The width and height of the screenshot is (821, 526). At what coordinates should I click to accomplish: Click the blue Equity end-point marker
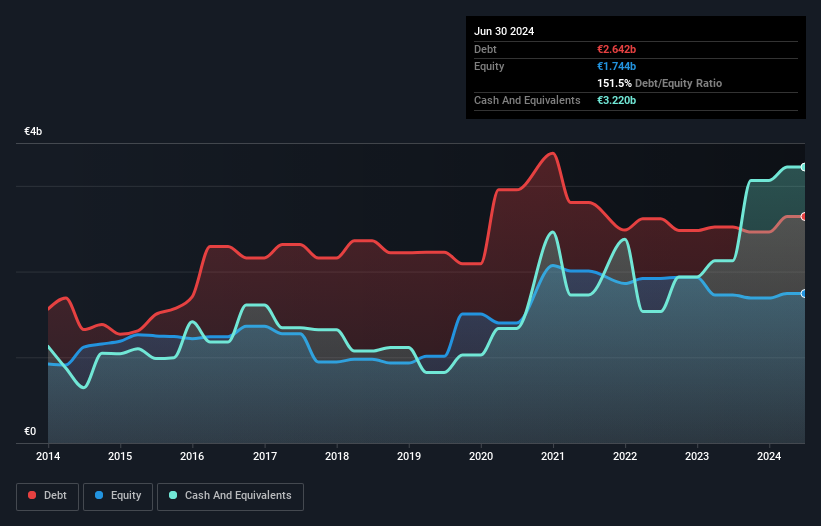[803, 293]
